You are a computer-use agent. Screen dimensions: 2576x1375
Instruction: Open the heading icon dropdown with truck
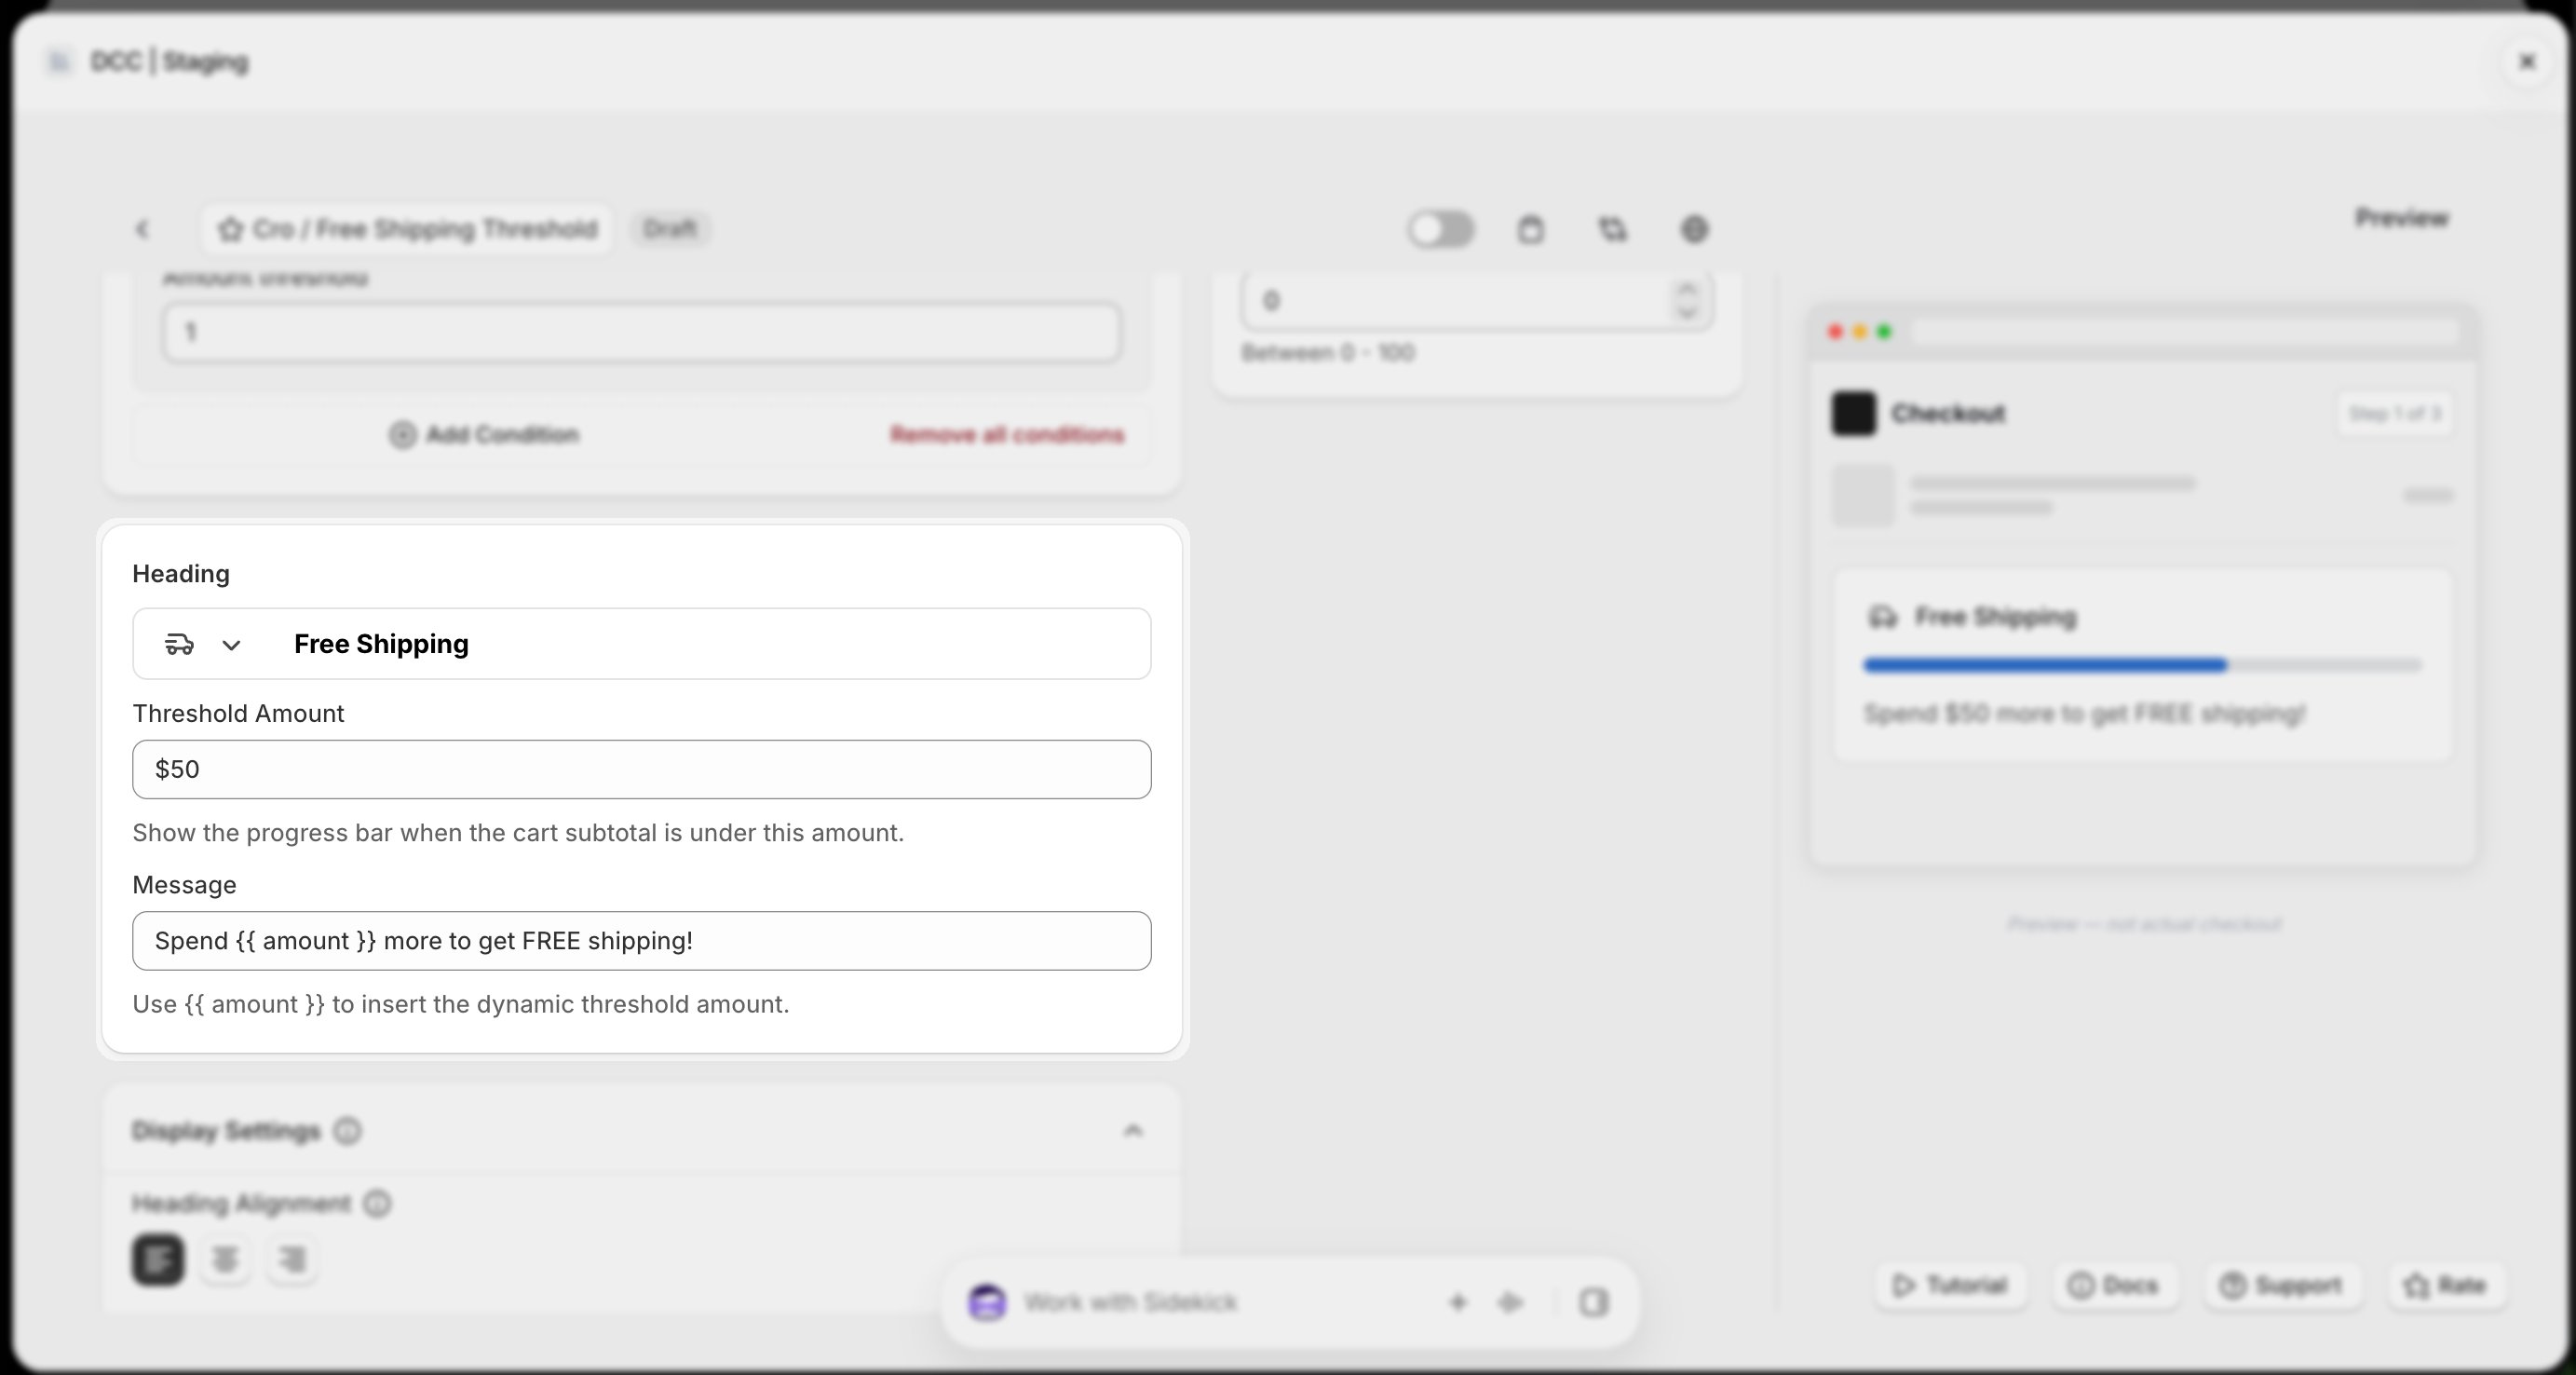pos(204,644)
